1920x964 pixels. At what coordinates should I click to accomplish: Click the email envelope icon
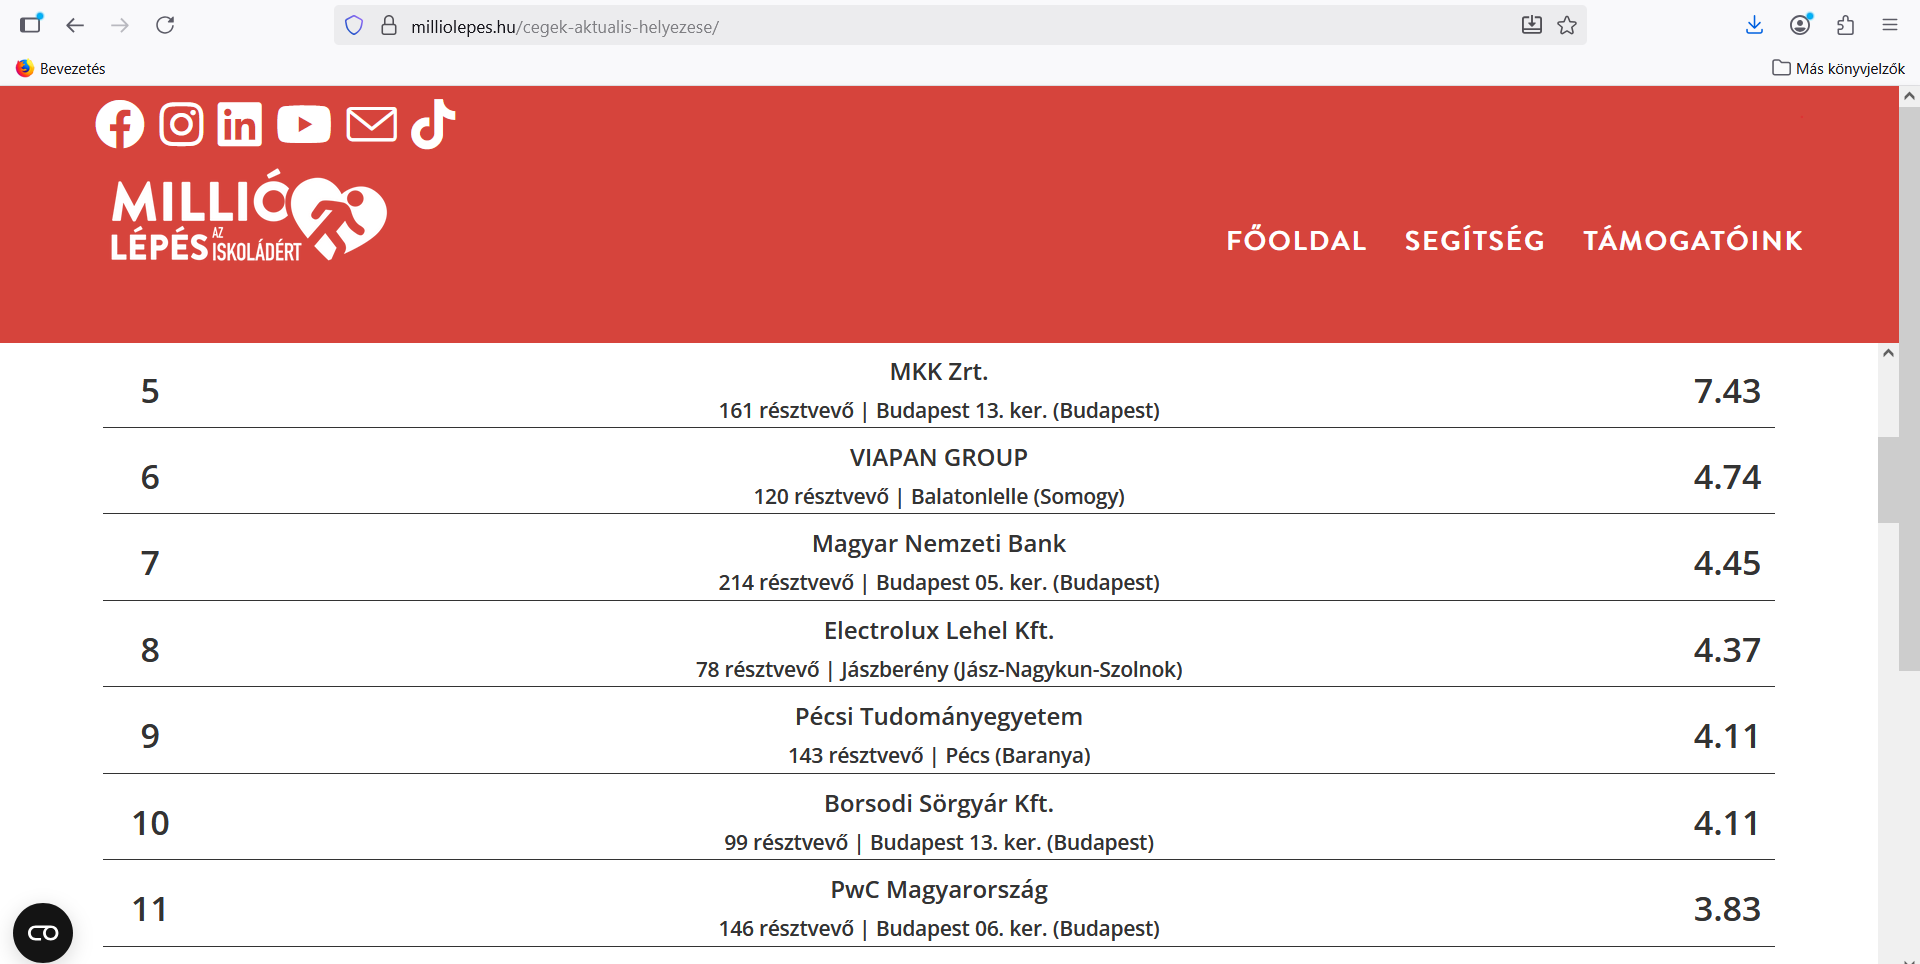click(x=371, y=125)
